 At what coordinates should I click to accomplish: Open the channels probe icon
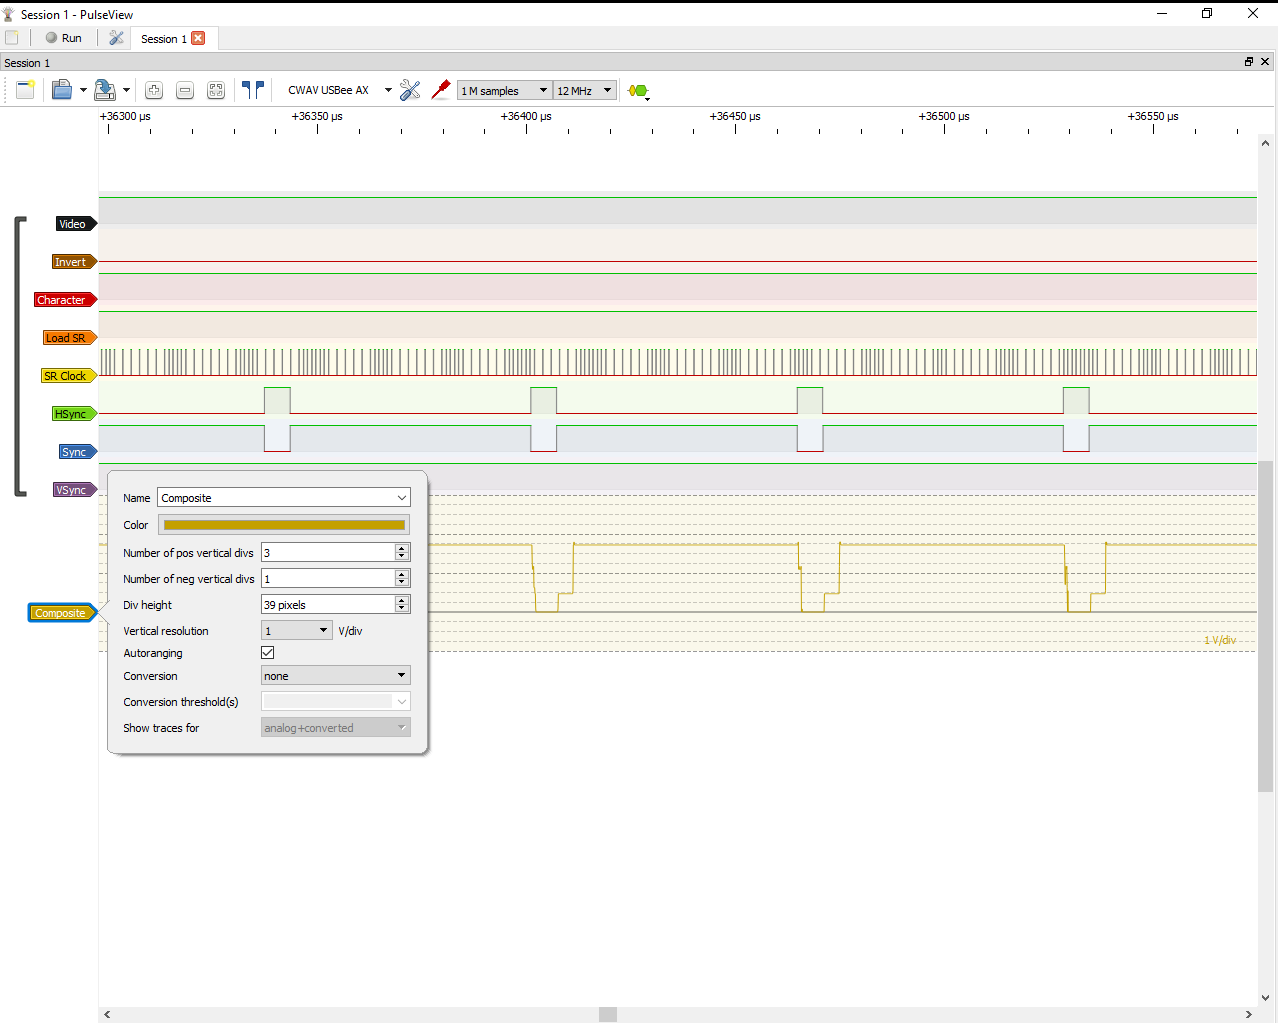[x=440, y=90]
